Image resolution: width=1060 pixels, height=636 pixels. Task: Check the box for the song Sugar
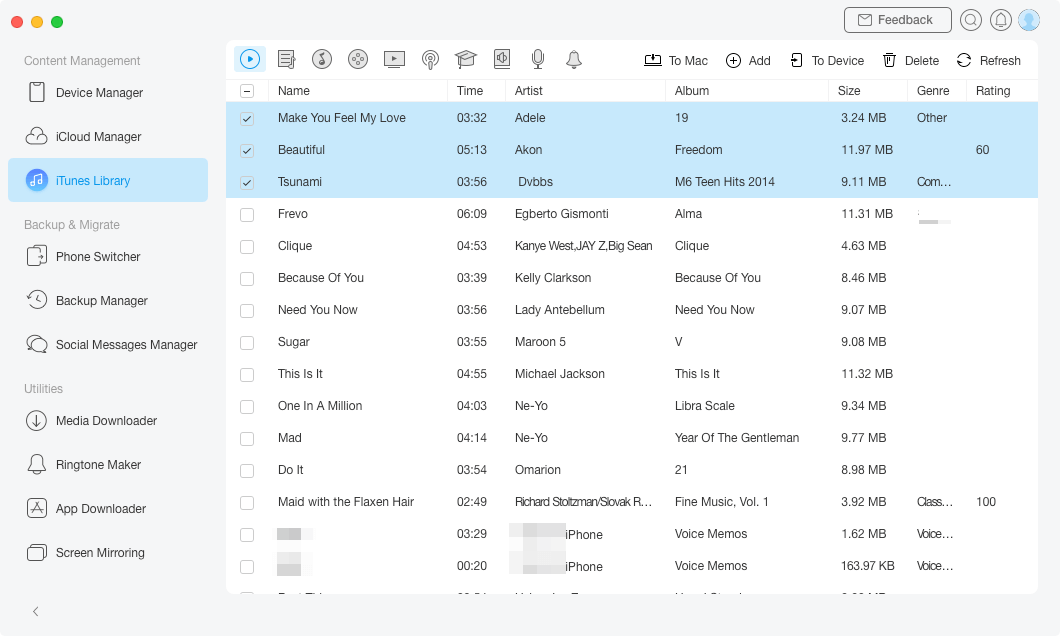tap(247, 342)
